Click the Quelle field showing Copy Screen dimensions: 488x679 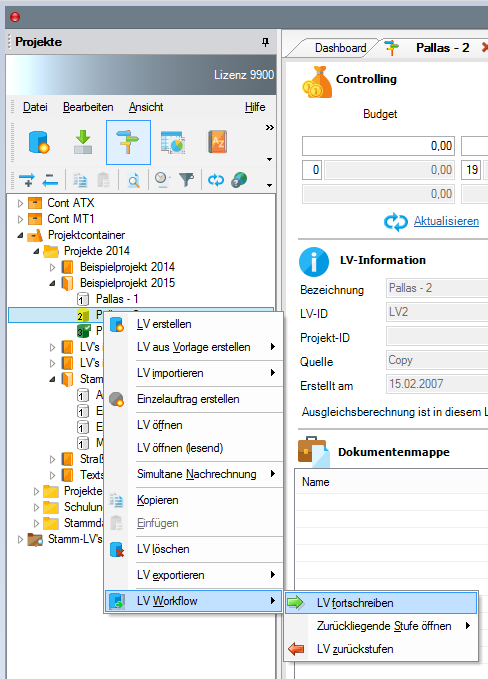pyautogui.click(x=437, y=360)
